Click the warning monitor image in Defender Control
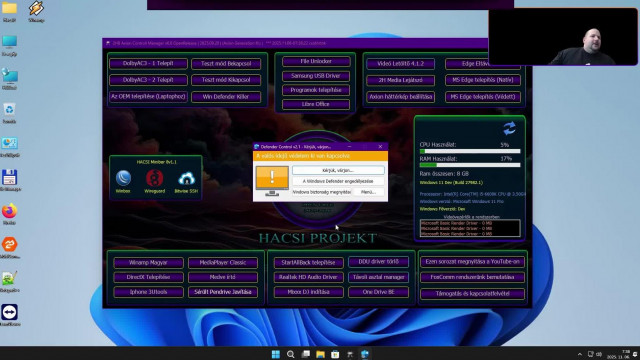Screen dimensions: 640x360 tap(272, 181)
